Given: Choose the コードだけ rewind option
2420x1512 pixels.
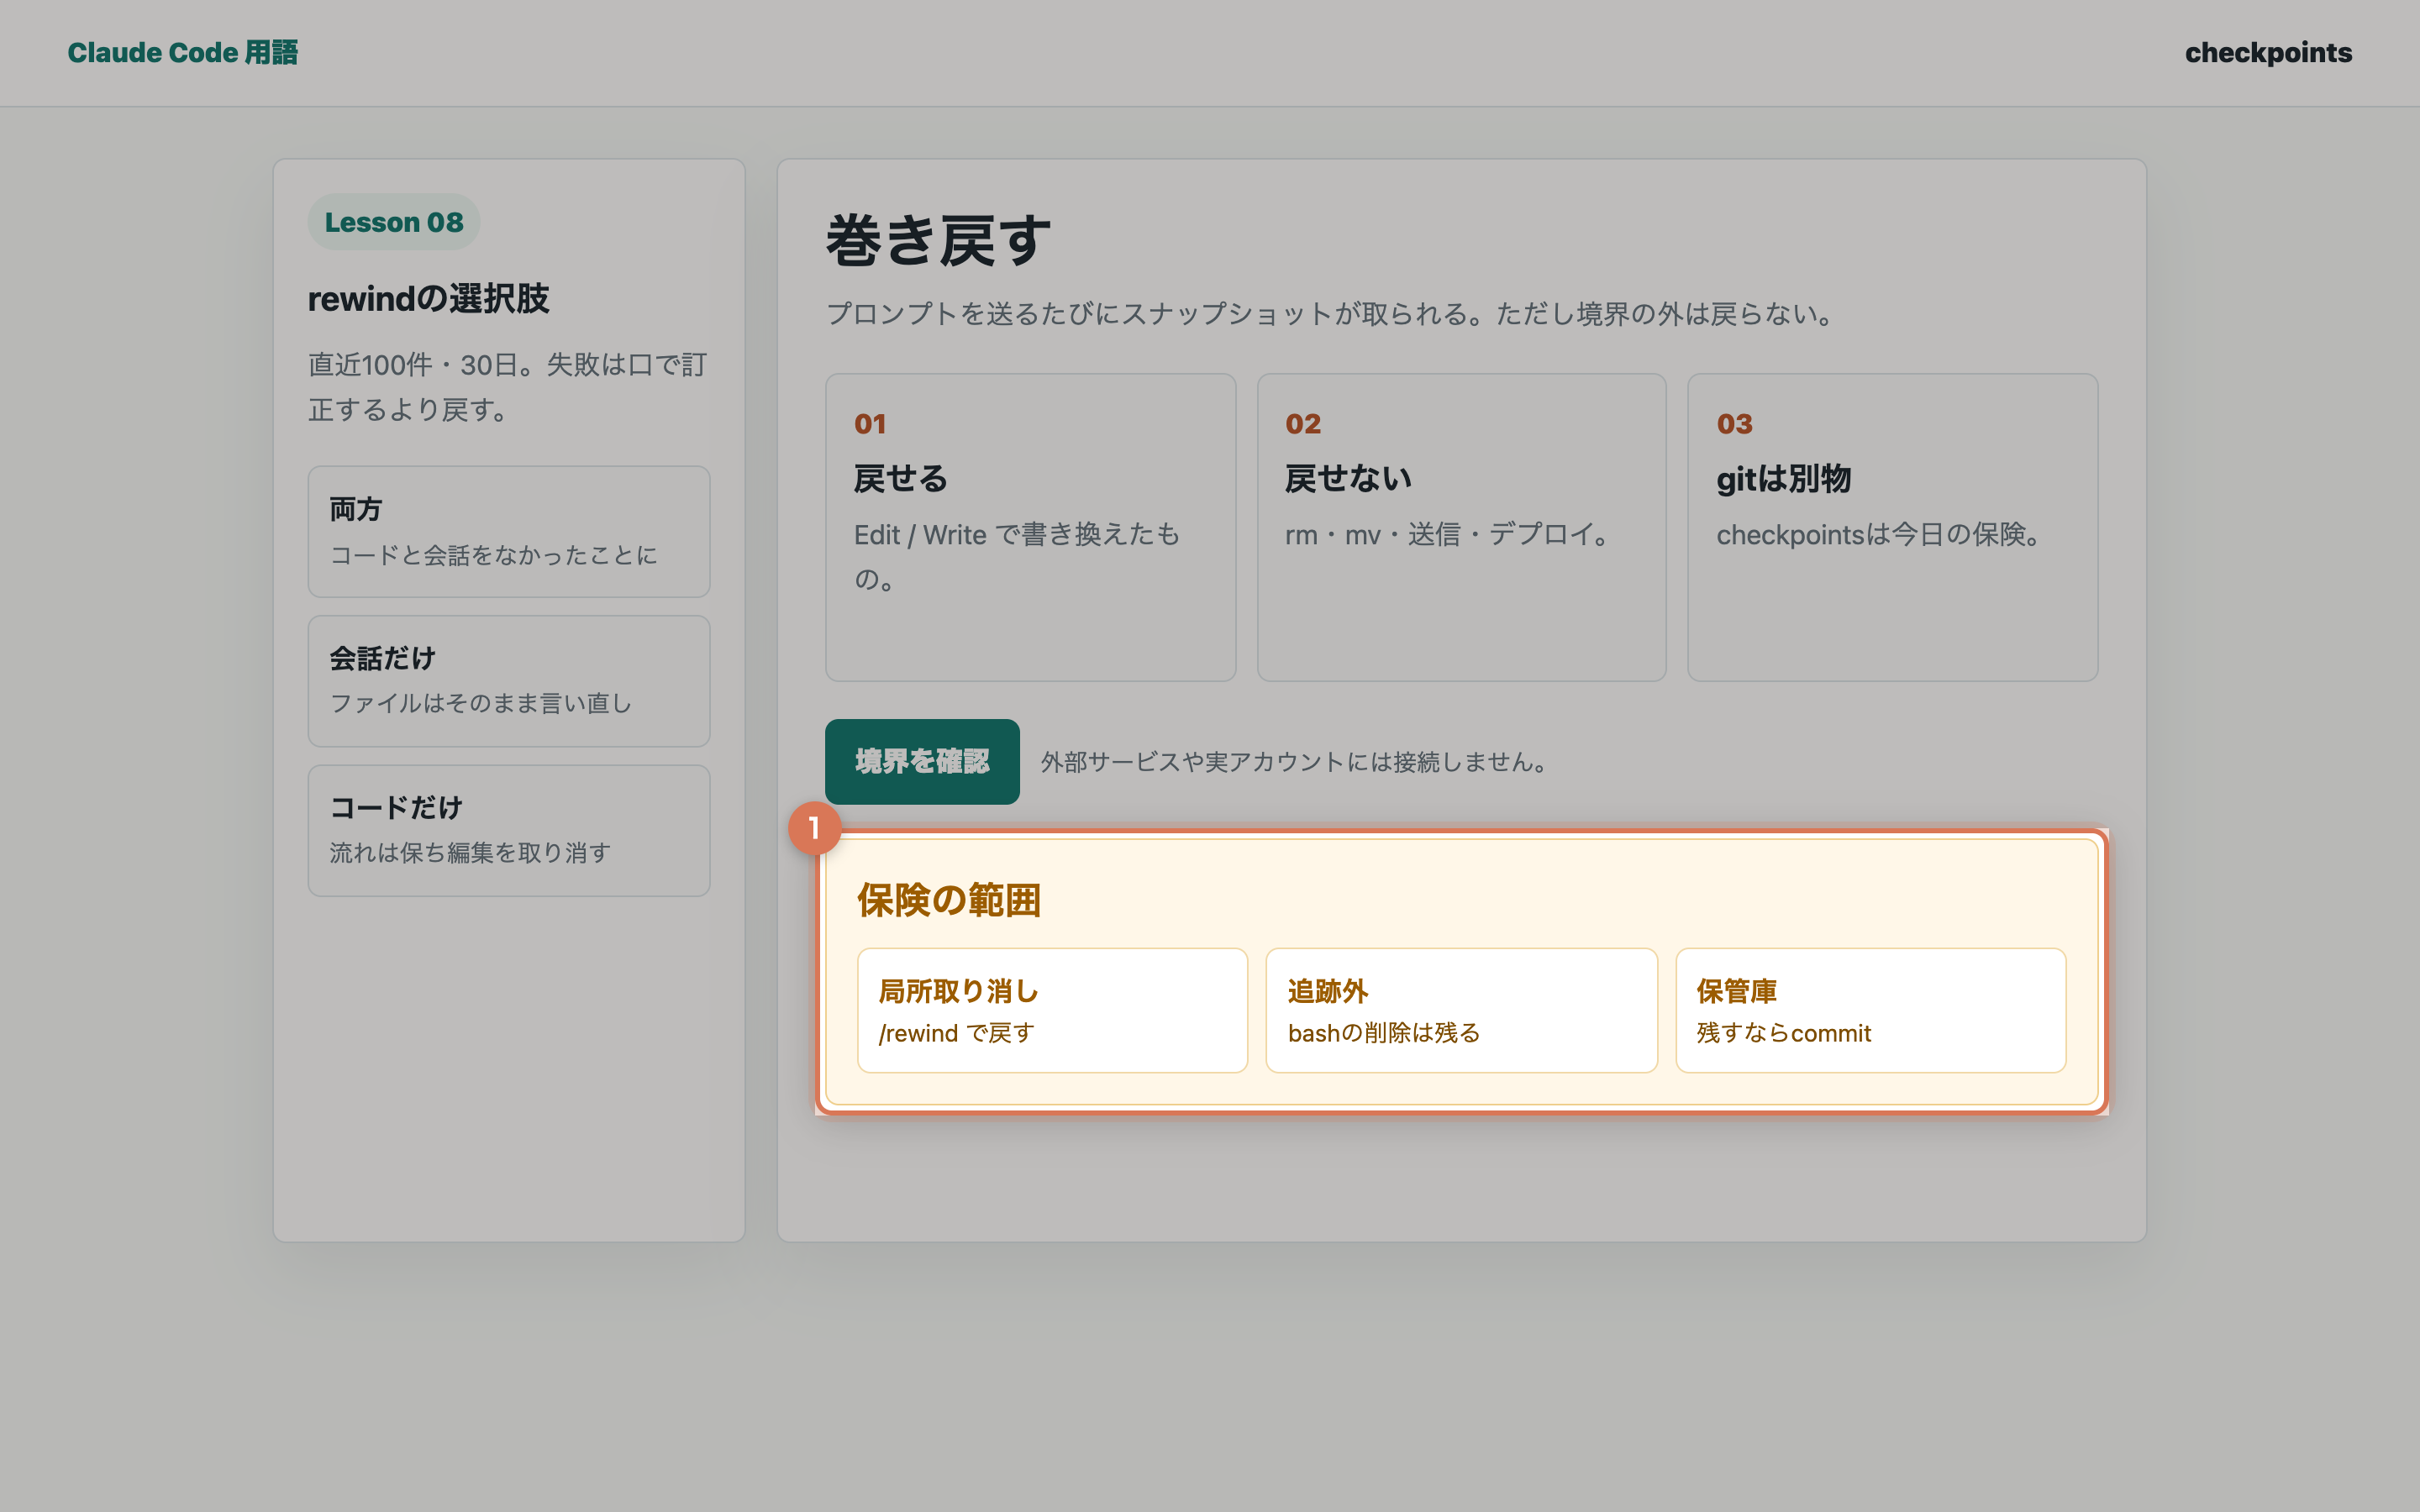Looking at the screenshot, I should [509, 830].
